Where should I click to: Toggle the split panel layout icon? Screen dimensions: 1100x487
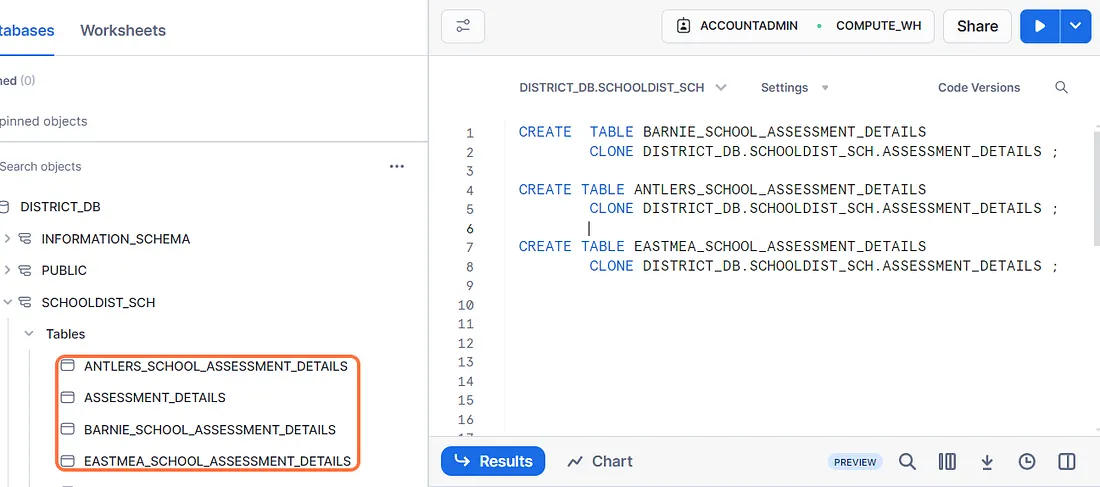[x=1067, y=461]
